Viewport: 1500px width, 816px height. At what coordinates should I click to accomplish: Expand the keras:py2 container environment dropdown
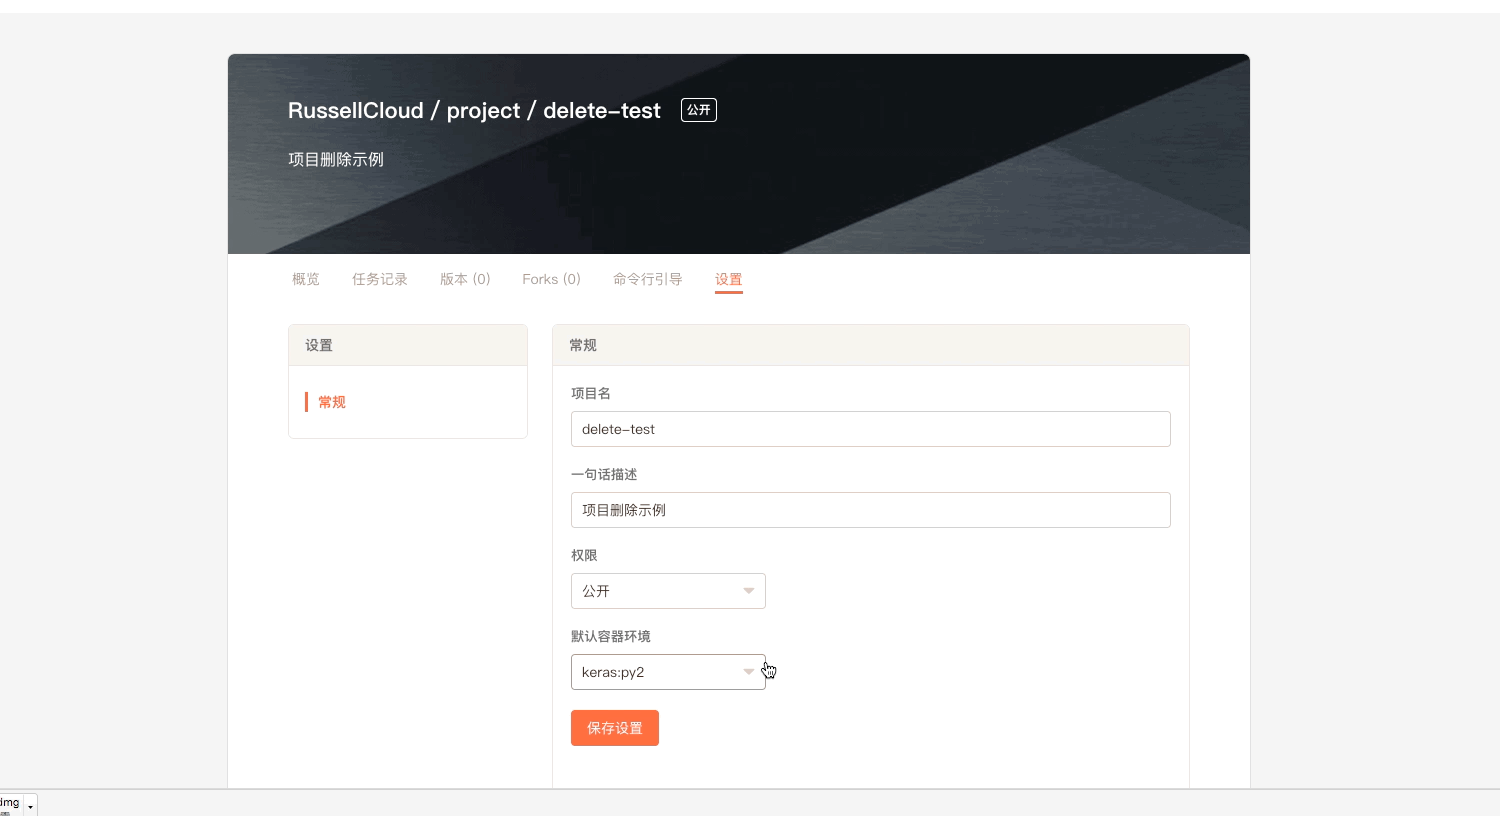(667, 672)
